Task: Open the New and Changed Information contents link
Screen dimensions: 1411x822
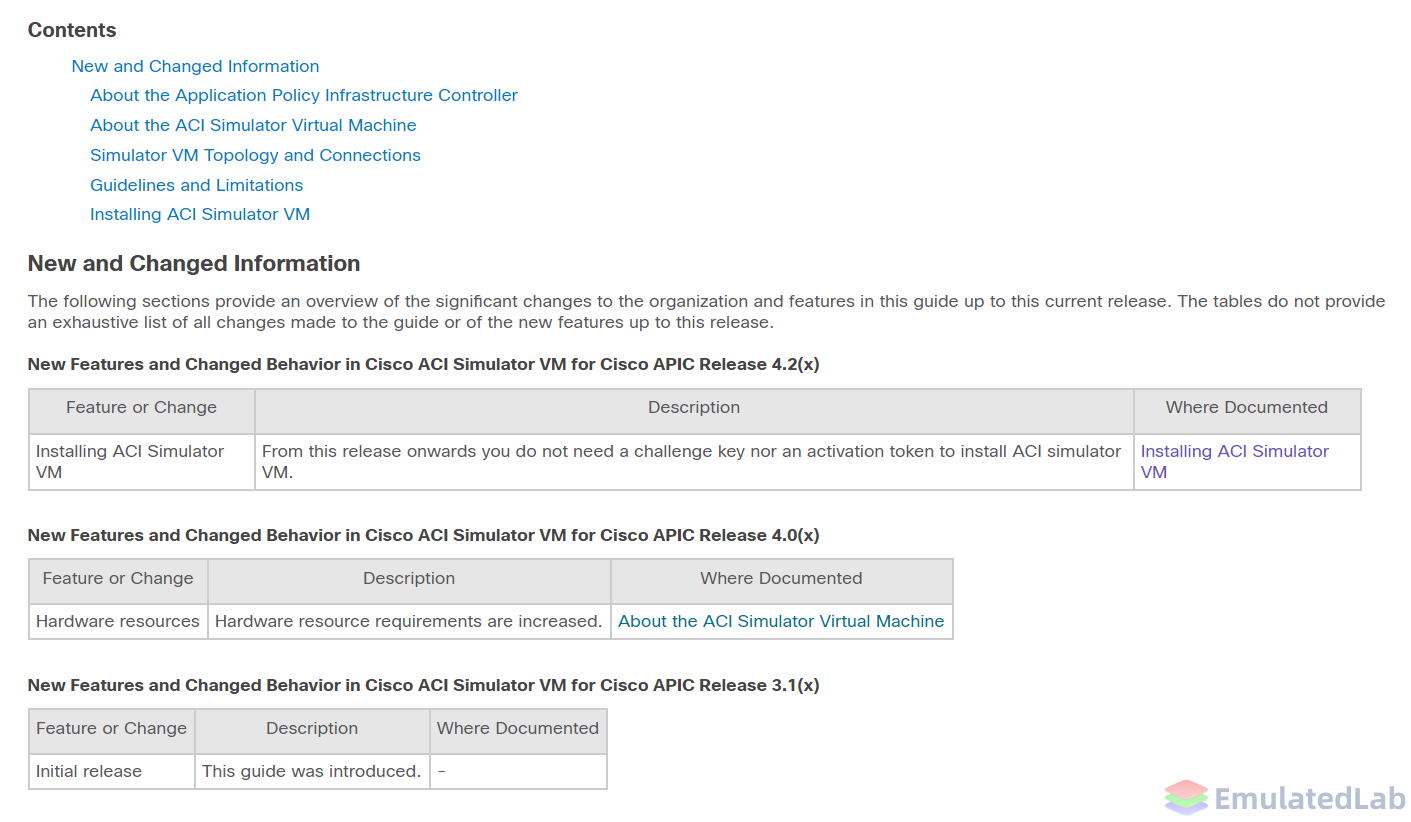Action: (195, 66)
